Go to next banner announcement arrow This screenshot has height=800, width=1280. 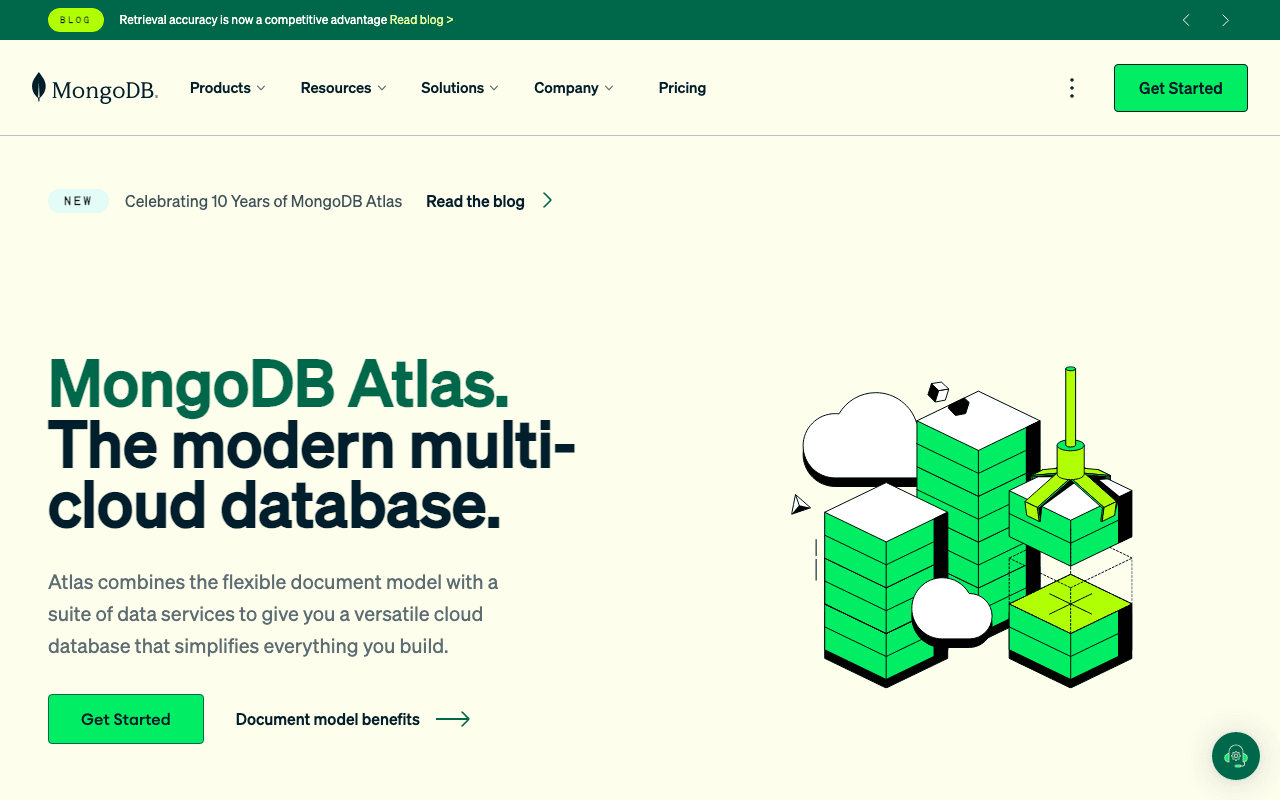click(x=1225, y=20)
